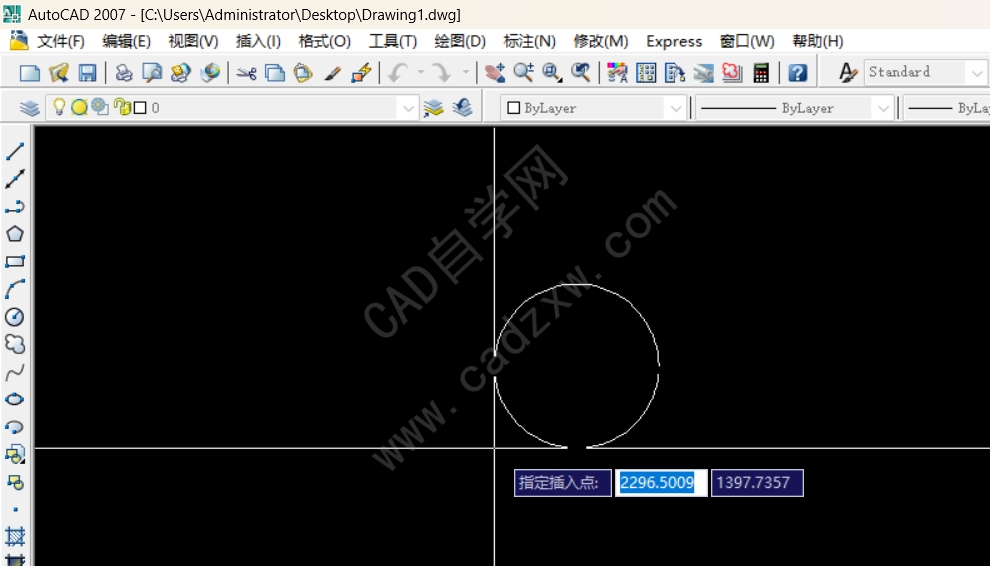
Task: Toggle layer 0 lock padlock
Action: click(x=122, y=107)
